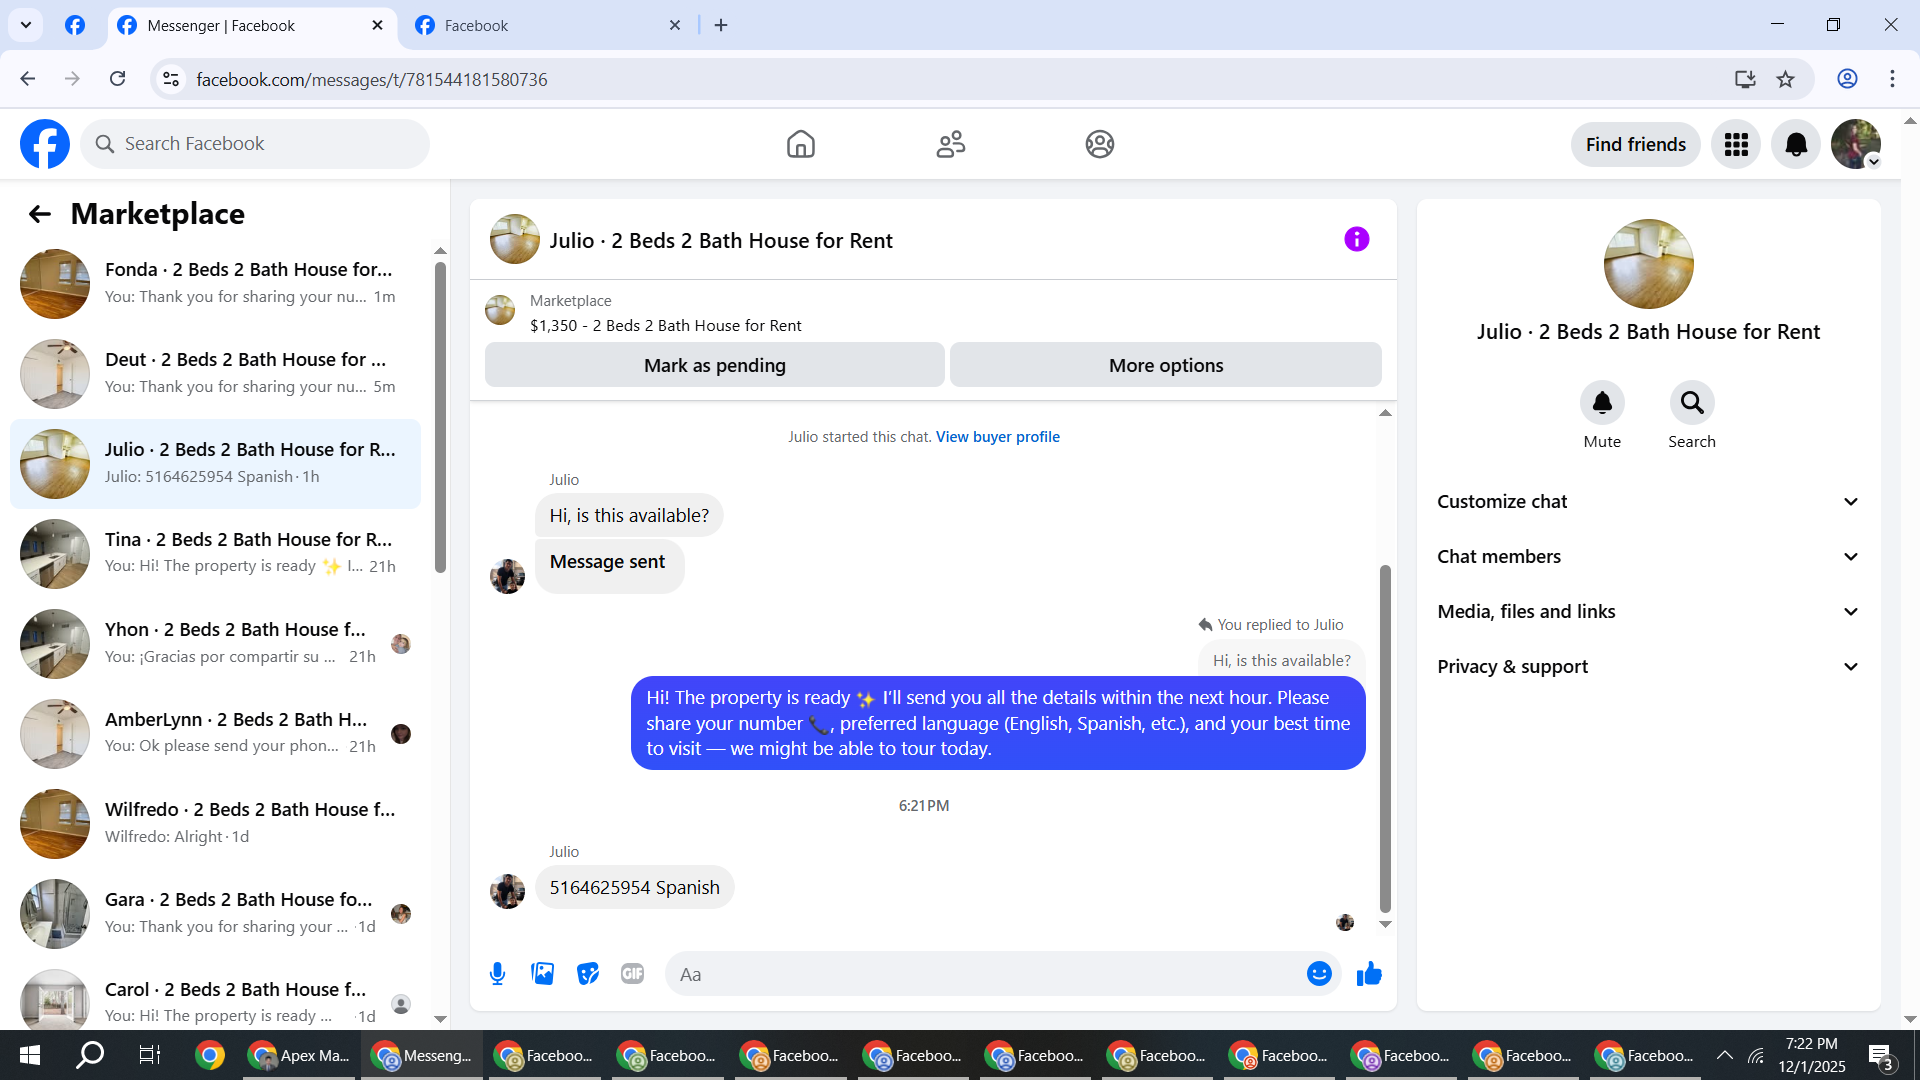Open the Friends icon in top navigation

coord(951,144)
